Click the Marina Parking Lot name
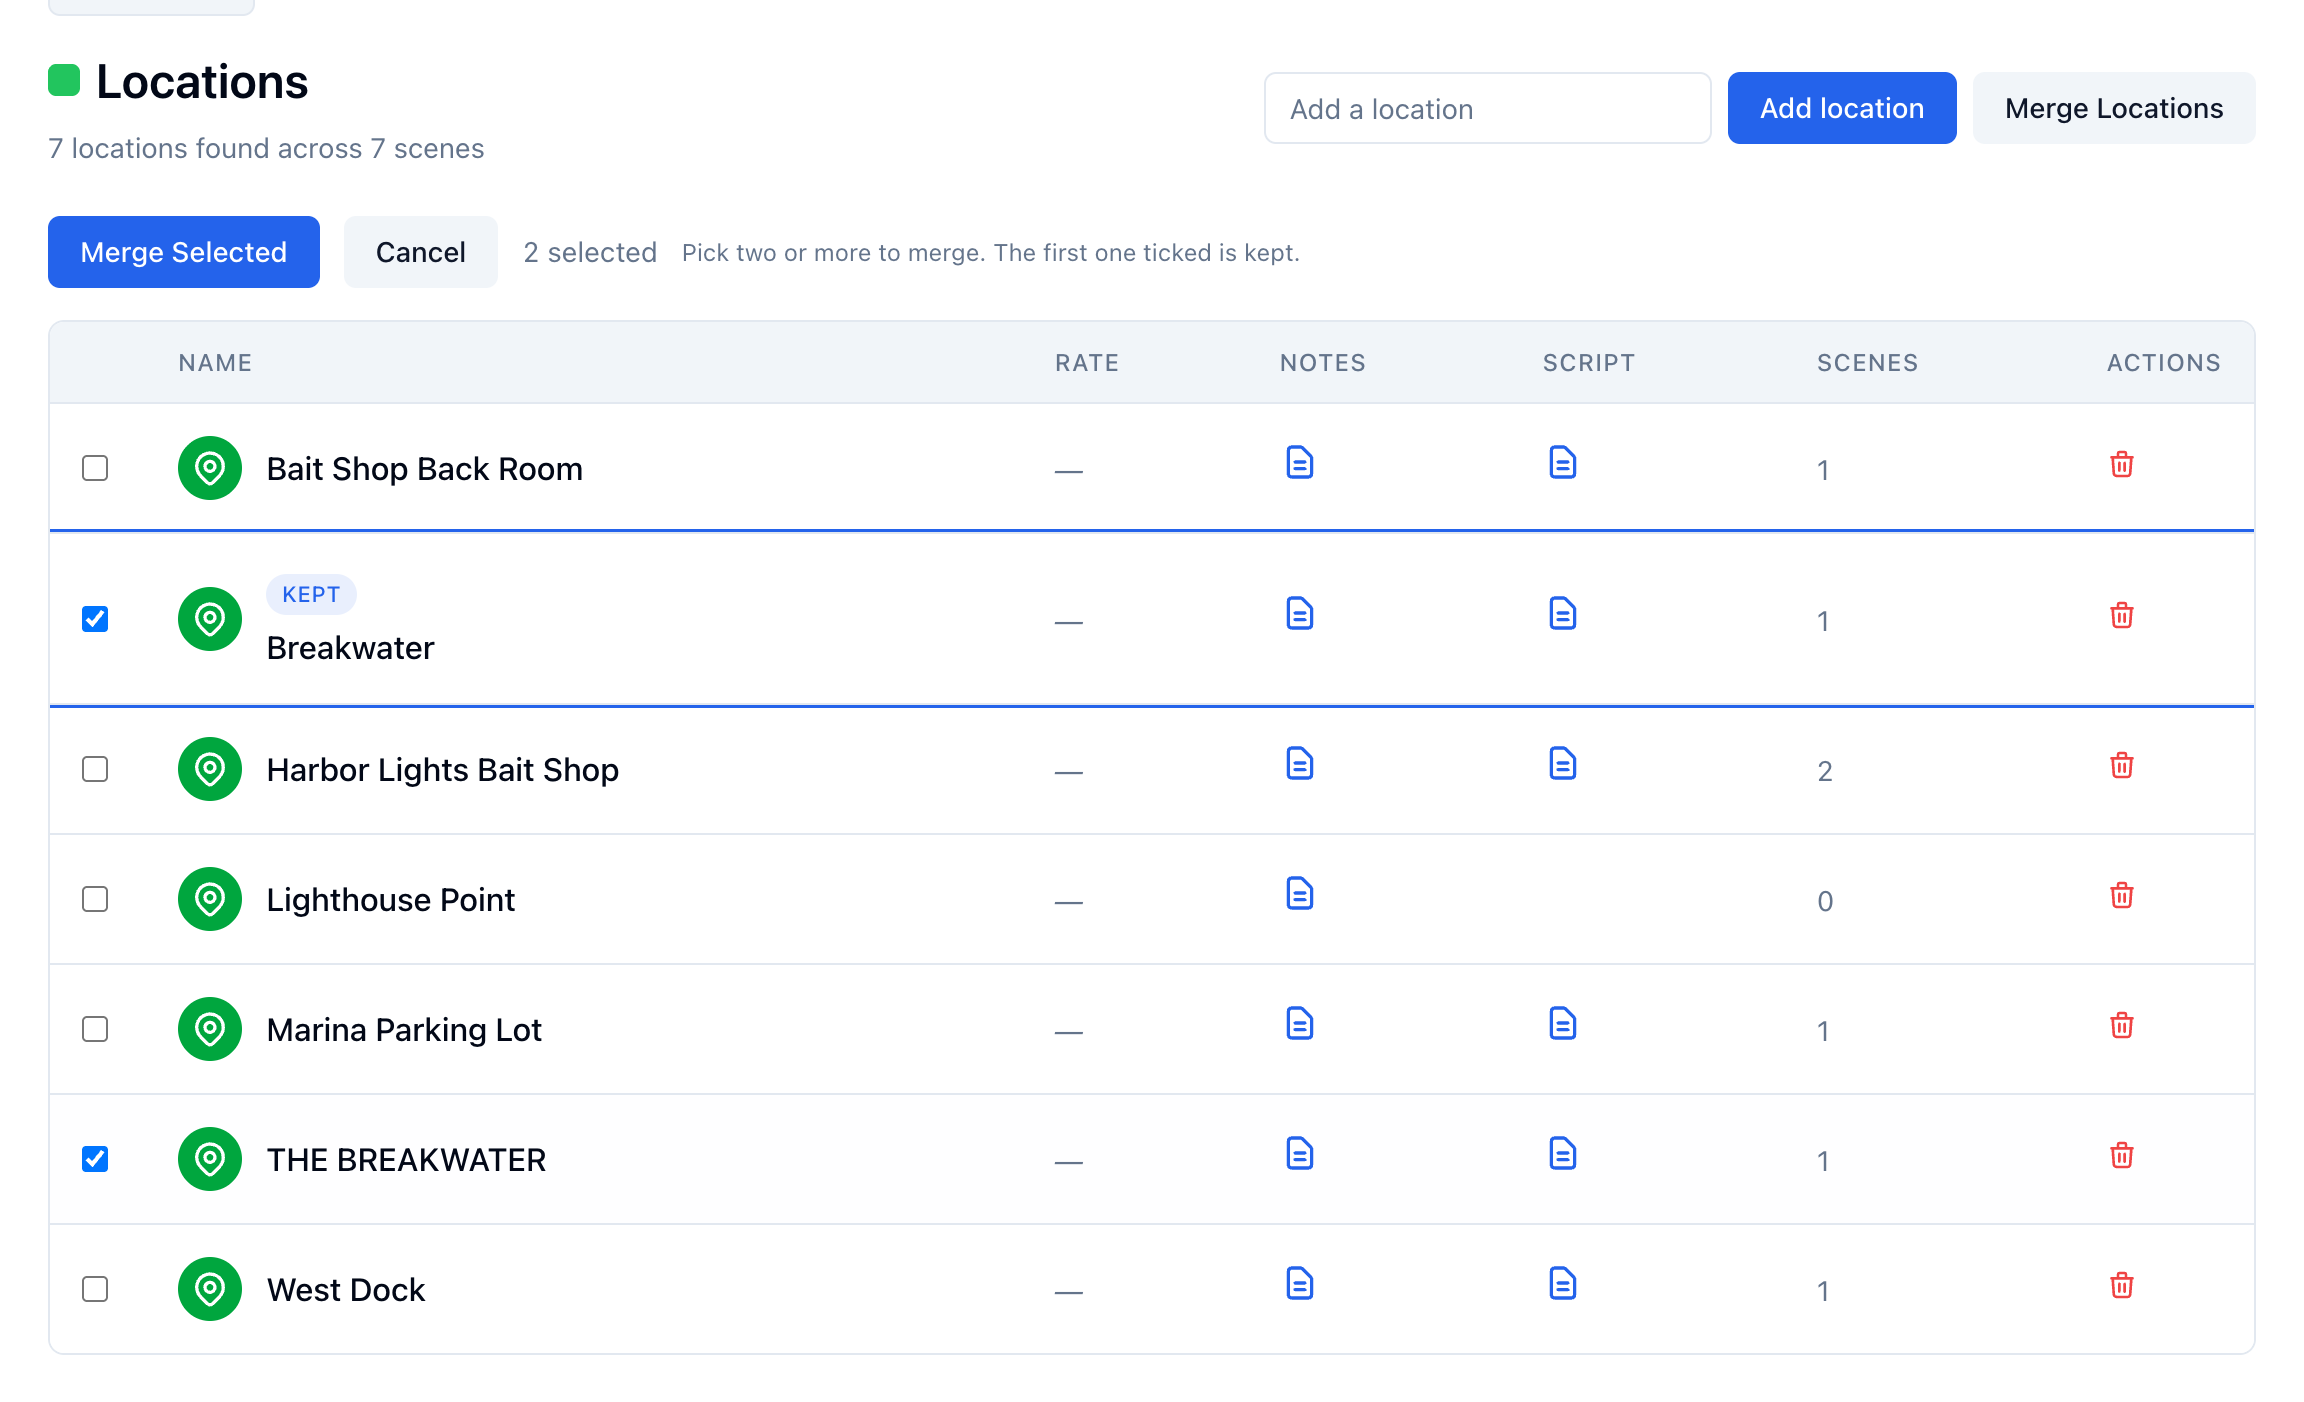The width and height of the screenshot is (2304, 1402). [404, 1030]
